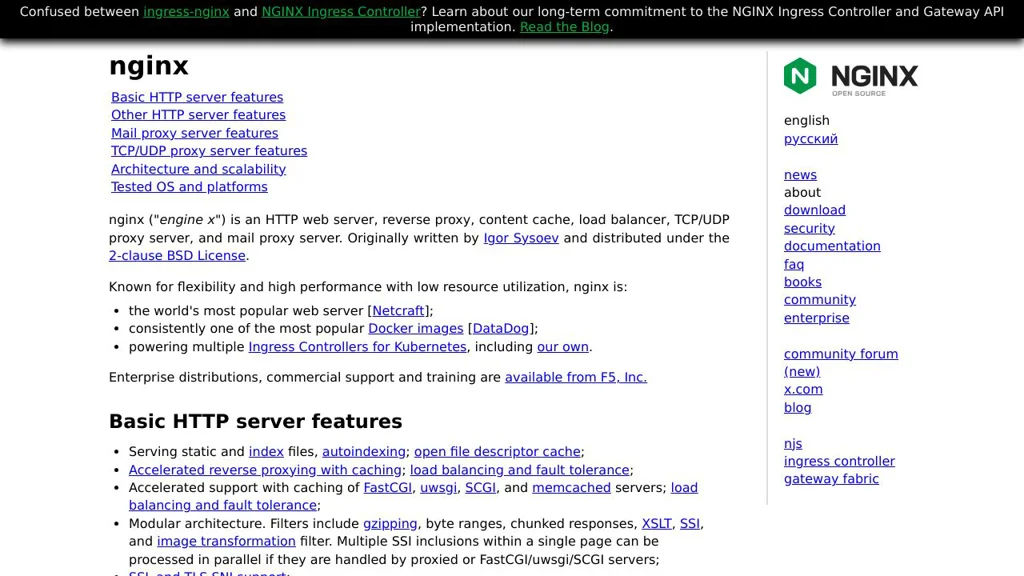Switch language to русский

[x=810, y=138]
